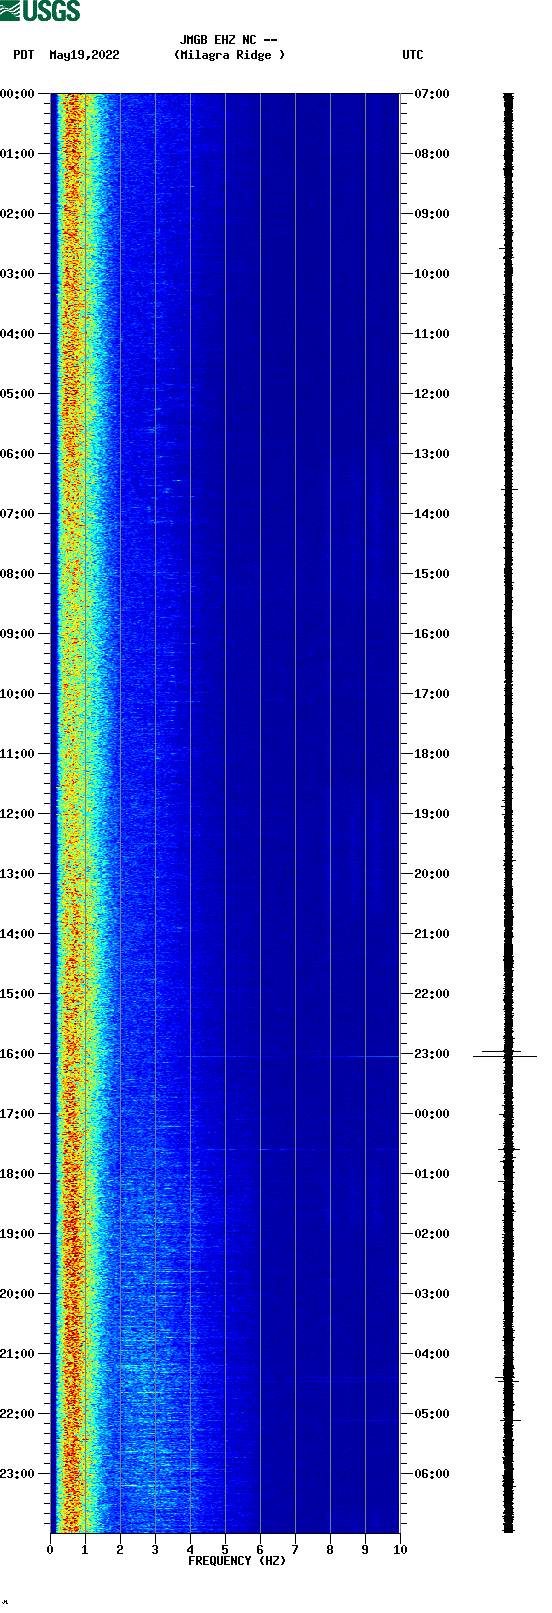Image resolution: width=552 pixels, height=1613 pixels.
Task: Click the '(Milagra Ridge )' subtitle
Action: (229, 55)
